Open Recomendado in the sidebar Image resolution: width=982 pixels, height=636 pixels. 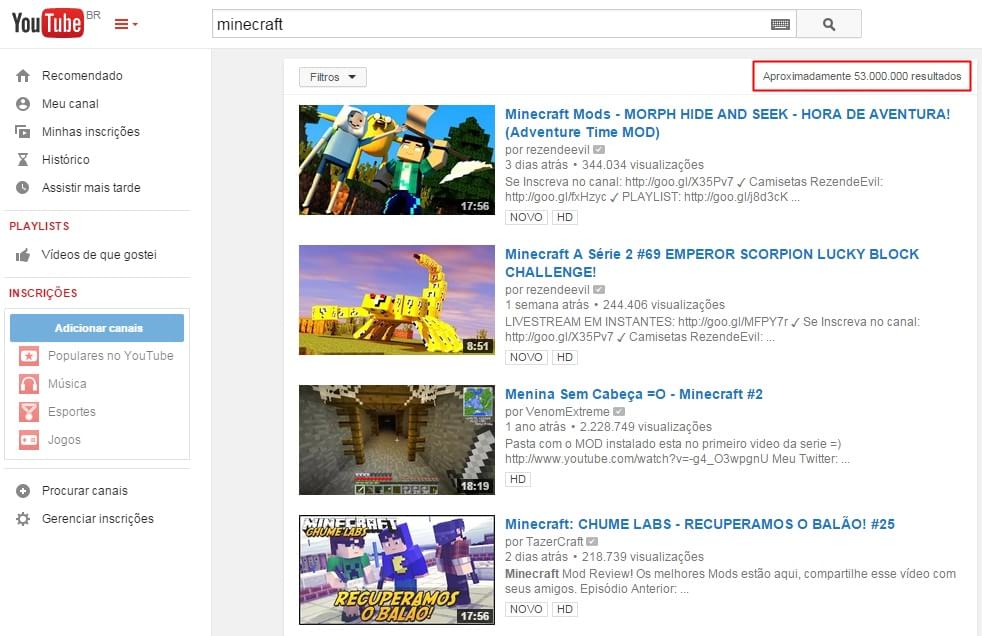click(x=82, y=76)
